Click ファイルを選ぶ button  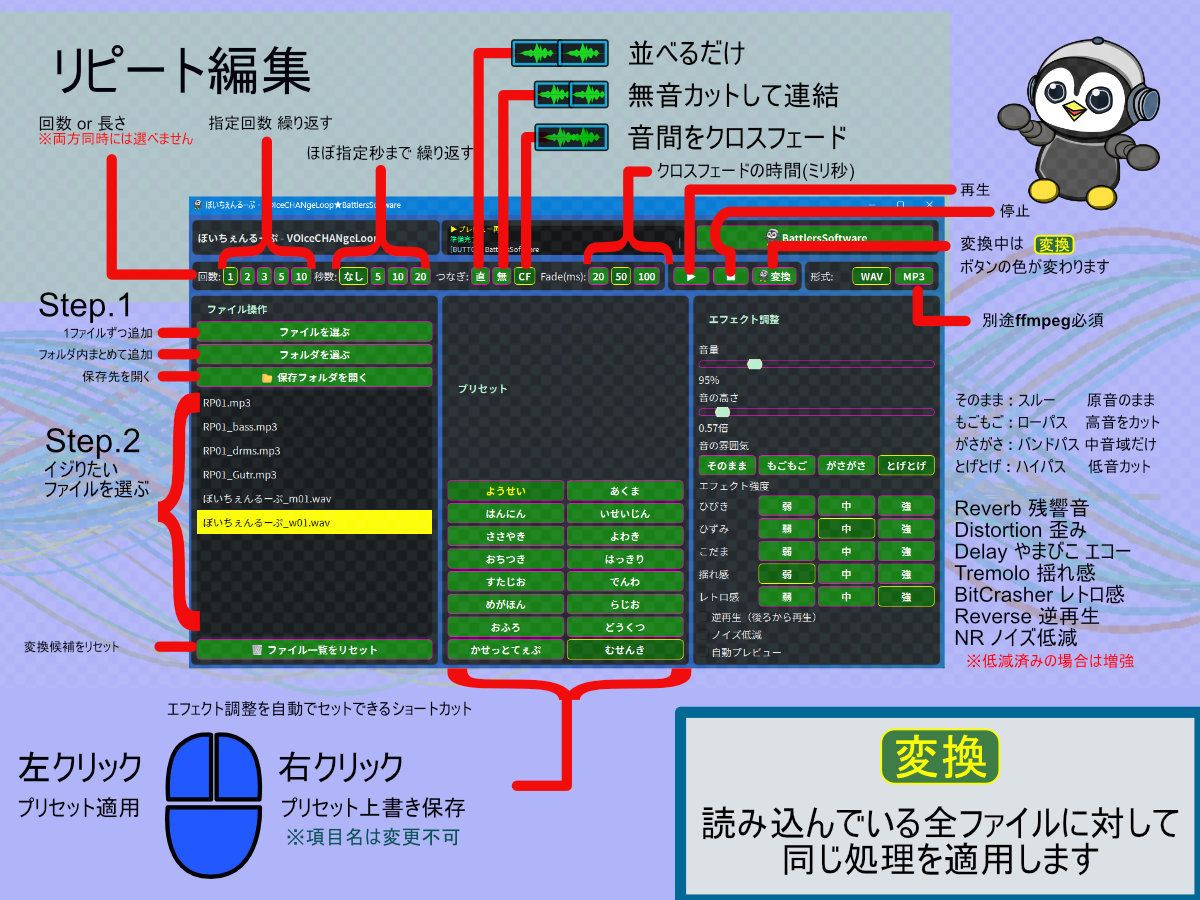tap(314, 331)
